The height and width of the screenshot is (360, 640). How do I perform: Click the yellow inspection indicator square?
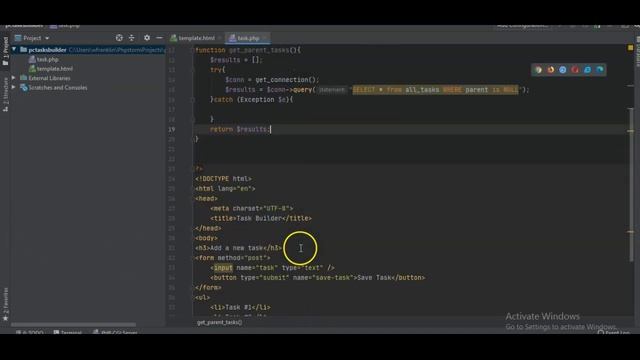coord(630,48)
